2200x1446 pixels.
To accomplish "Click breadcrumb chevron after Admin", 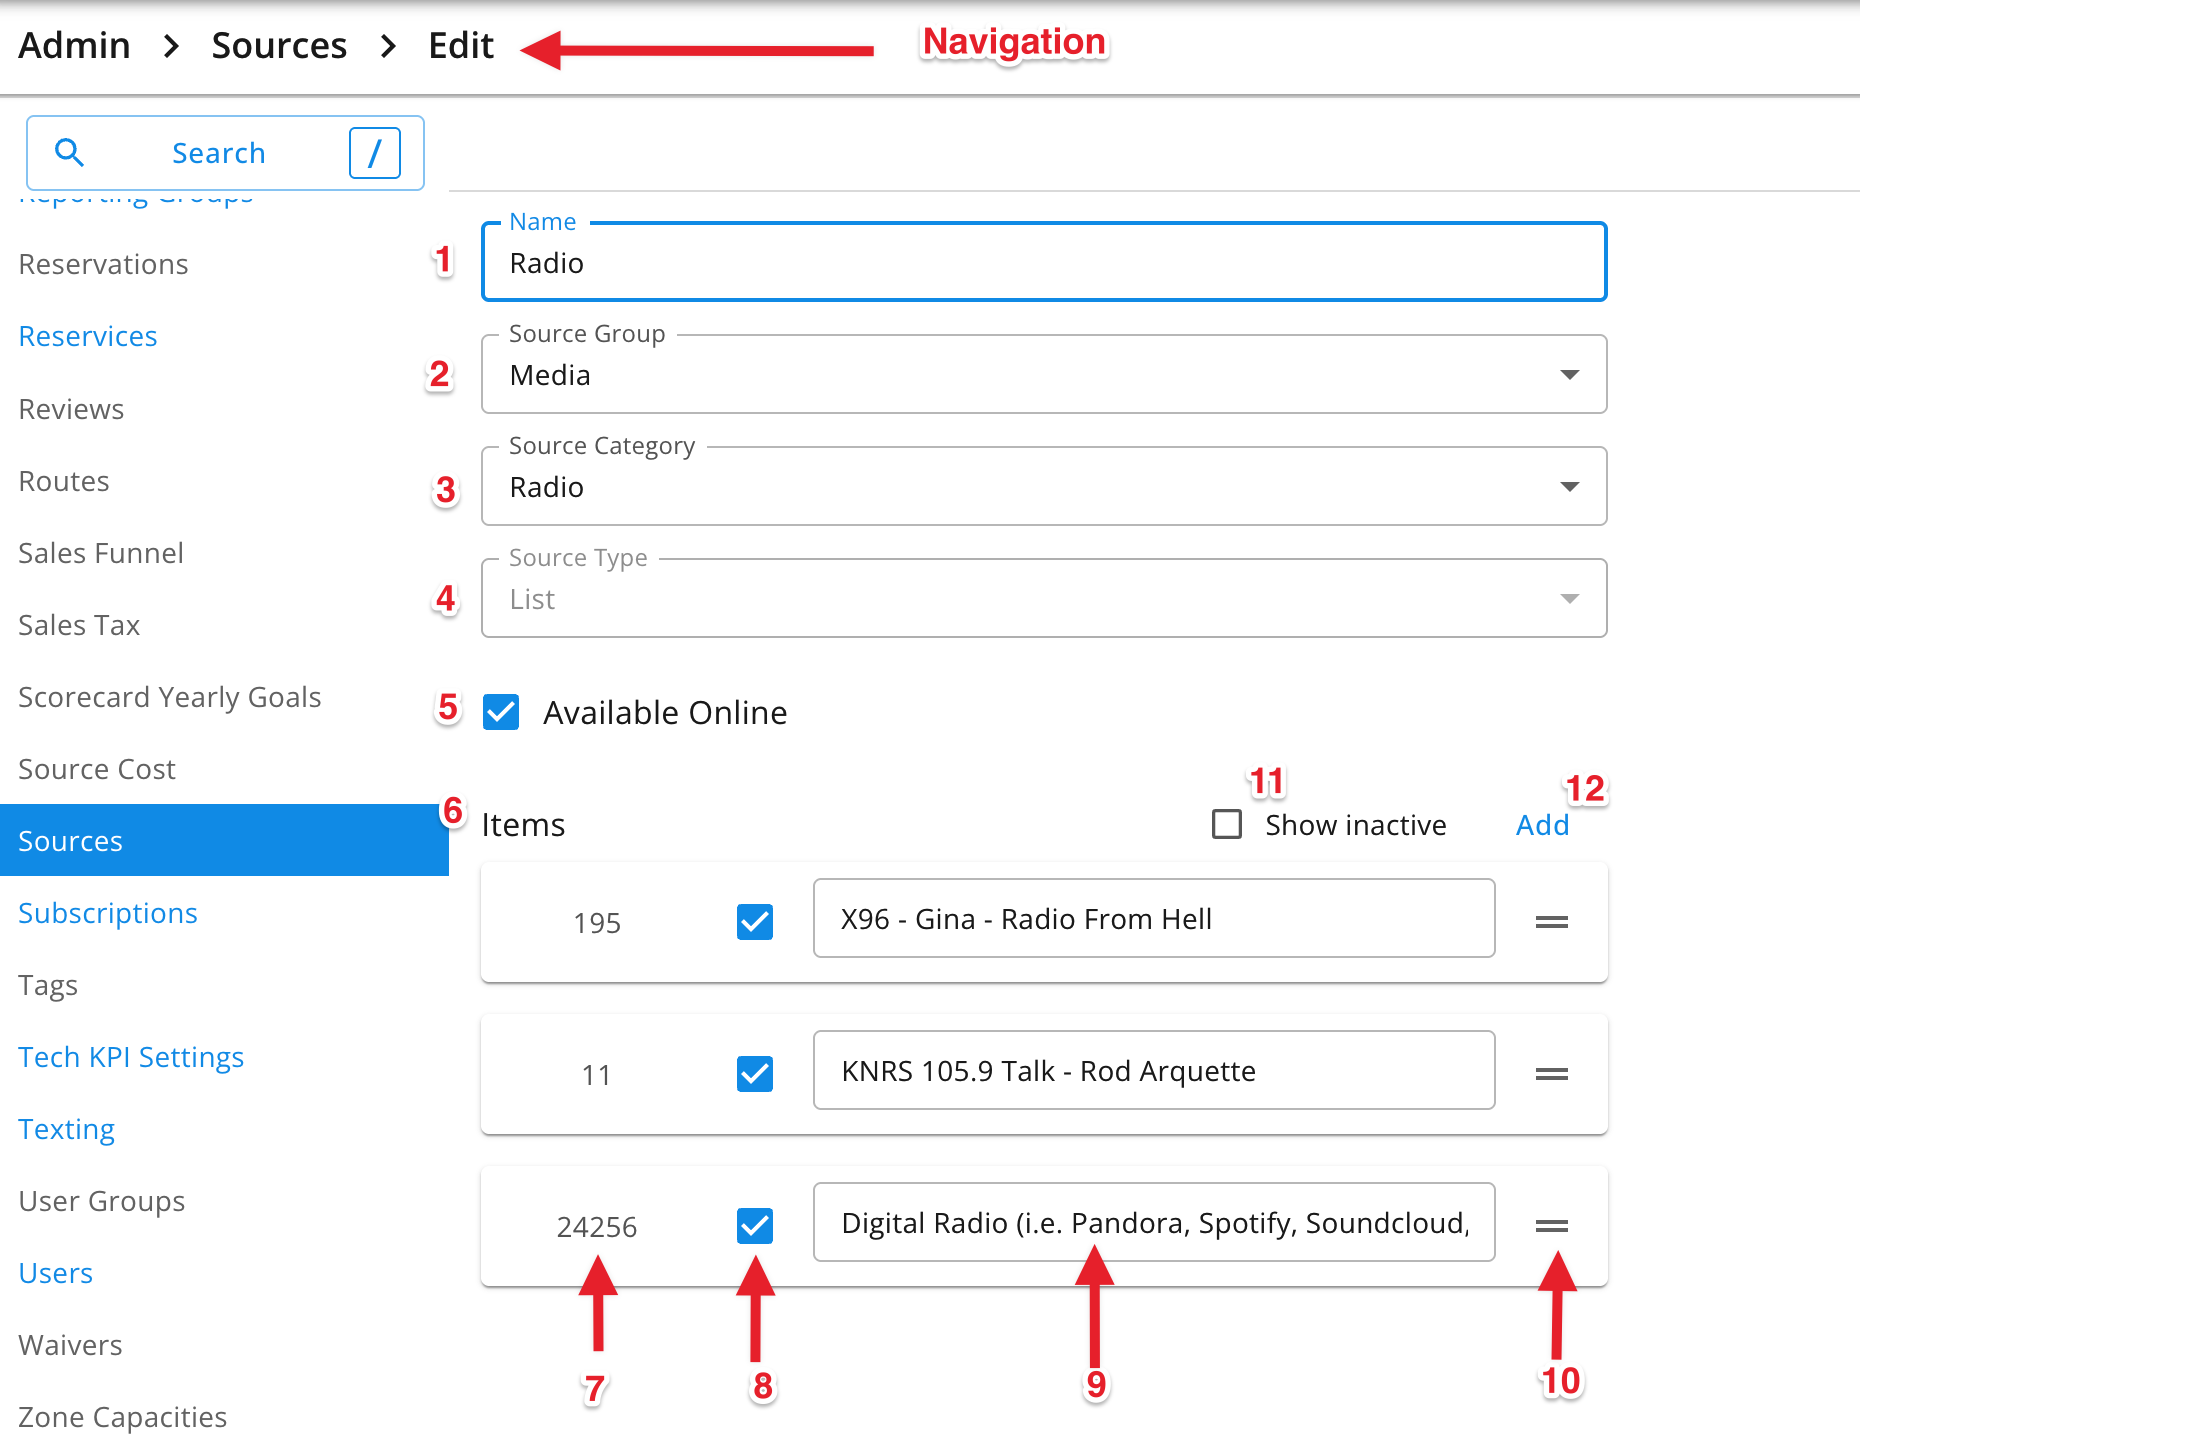I will pyautogui.click(x=171, y=46).
